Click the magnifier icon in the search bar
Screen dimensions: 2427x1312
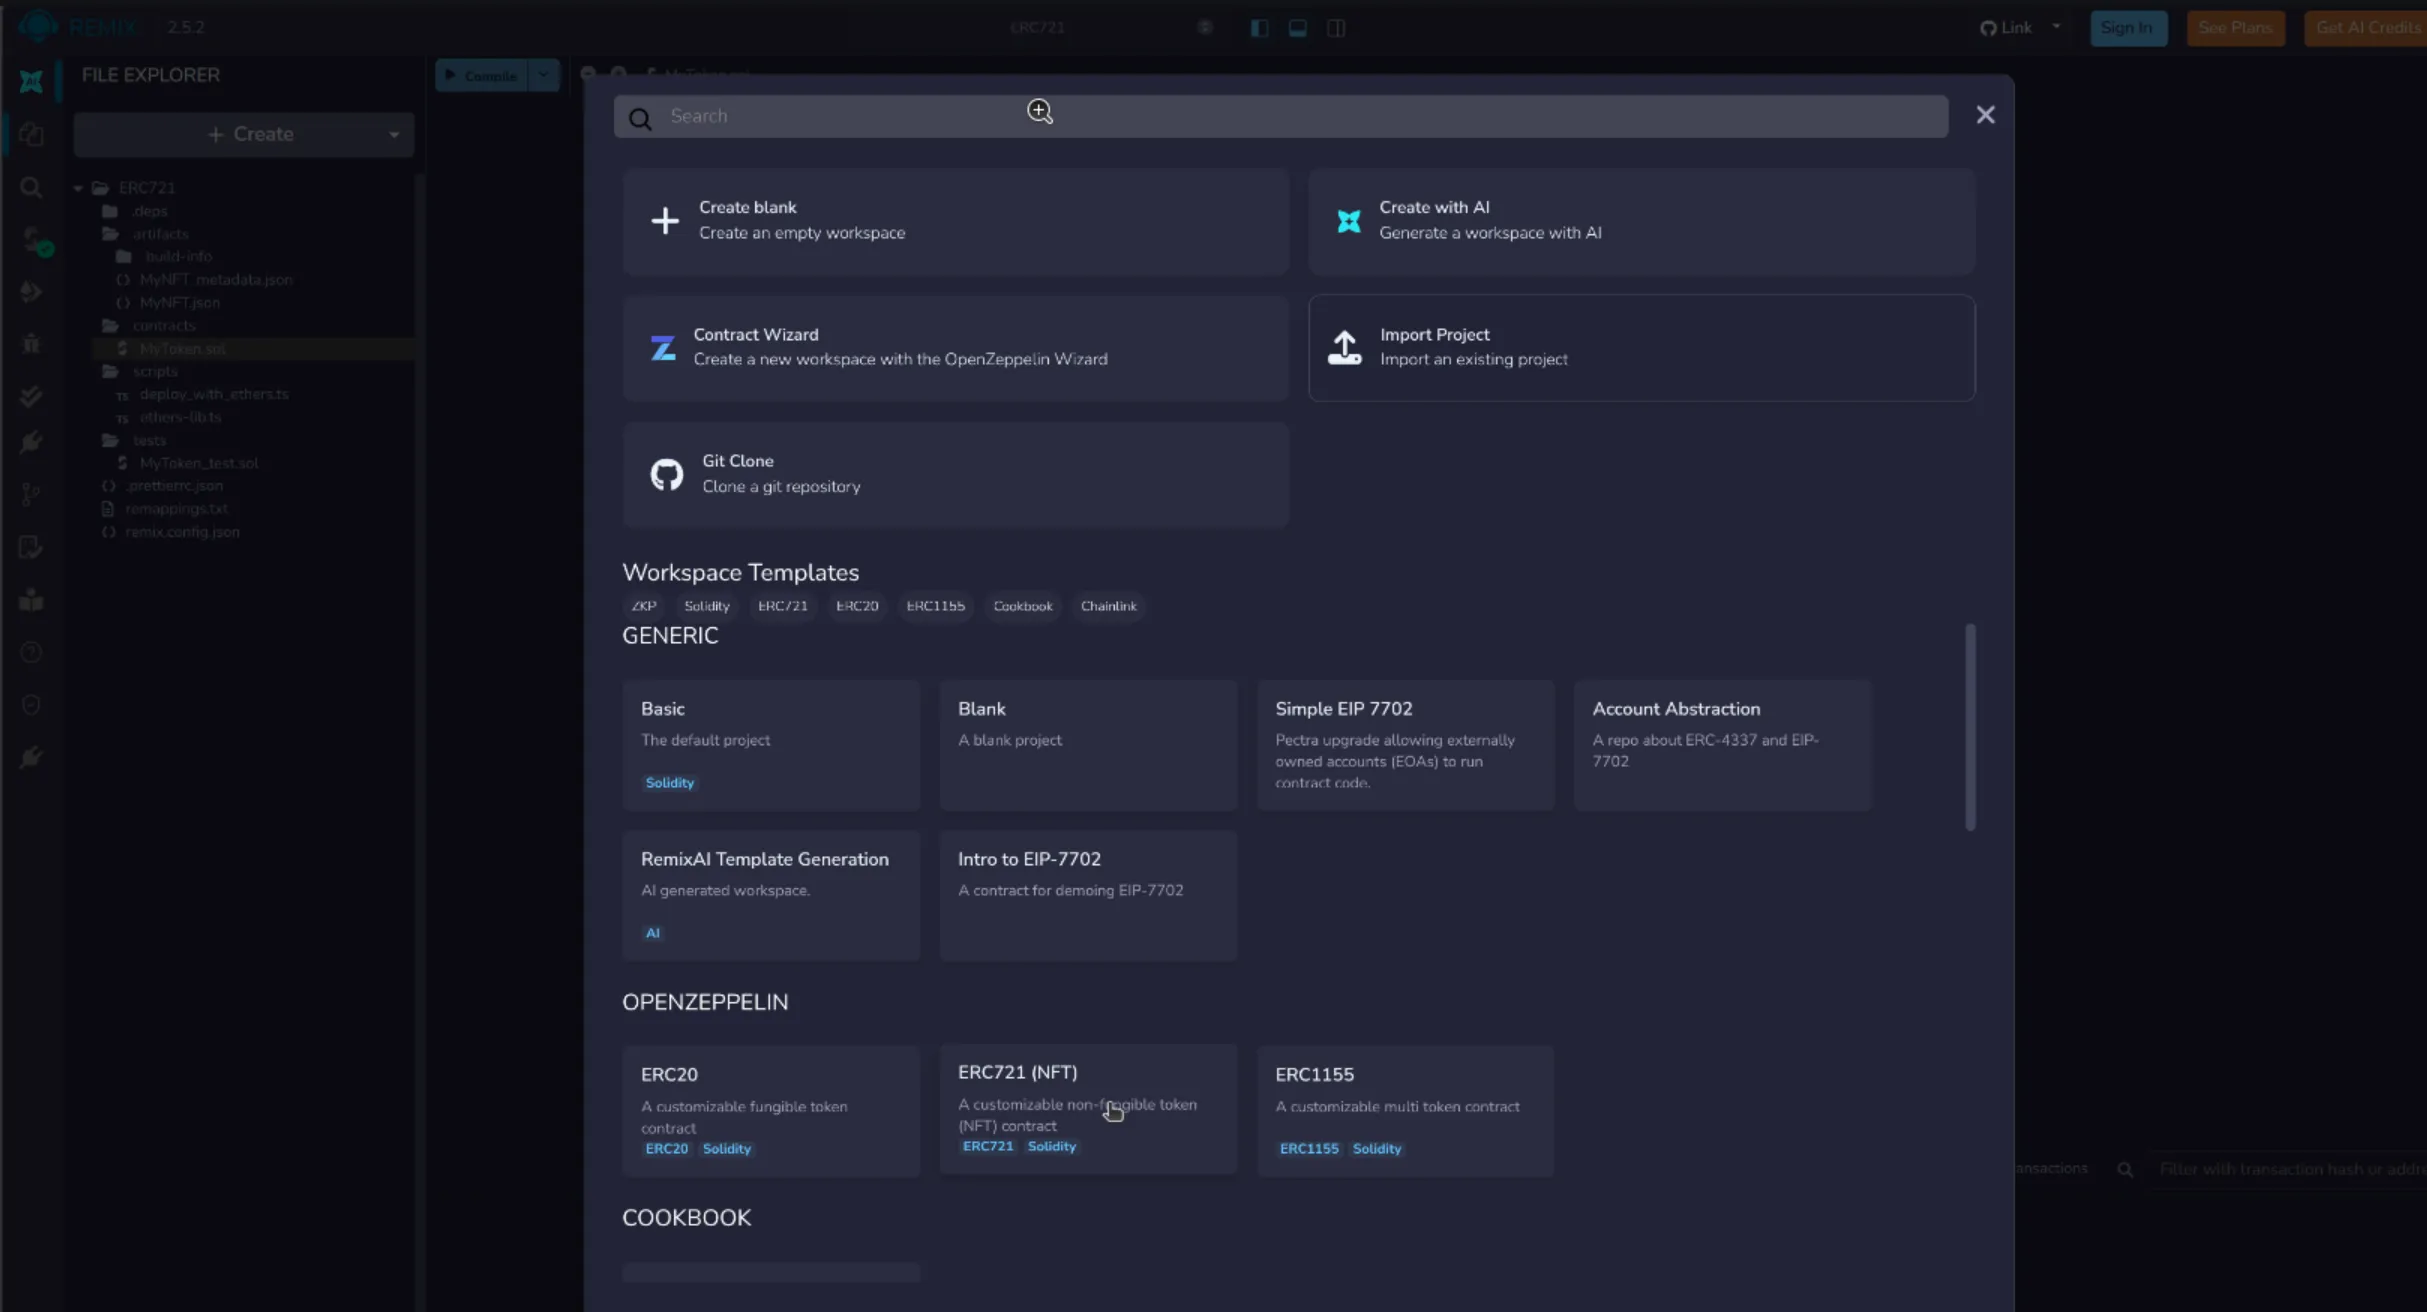tap(640, 119)
